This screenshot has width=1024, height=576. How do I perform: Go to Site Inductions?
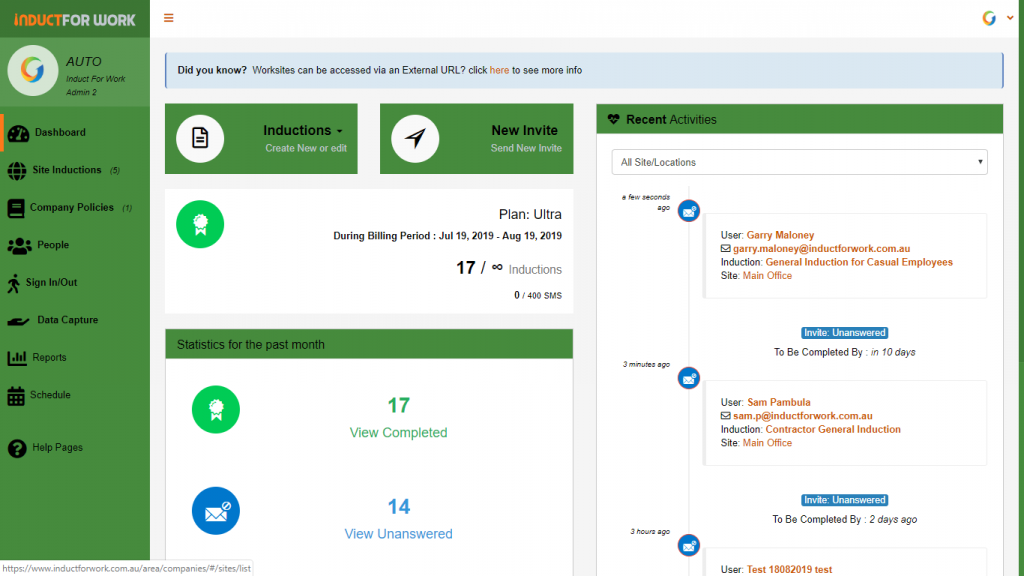click(67, 170)
